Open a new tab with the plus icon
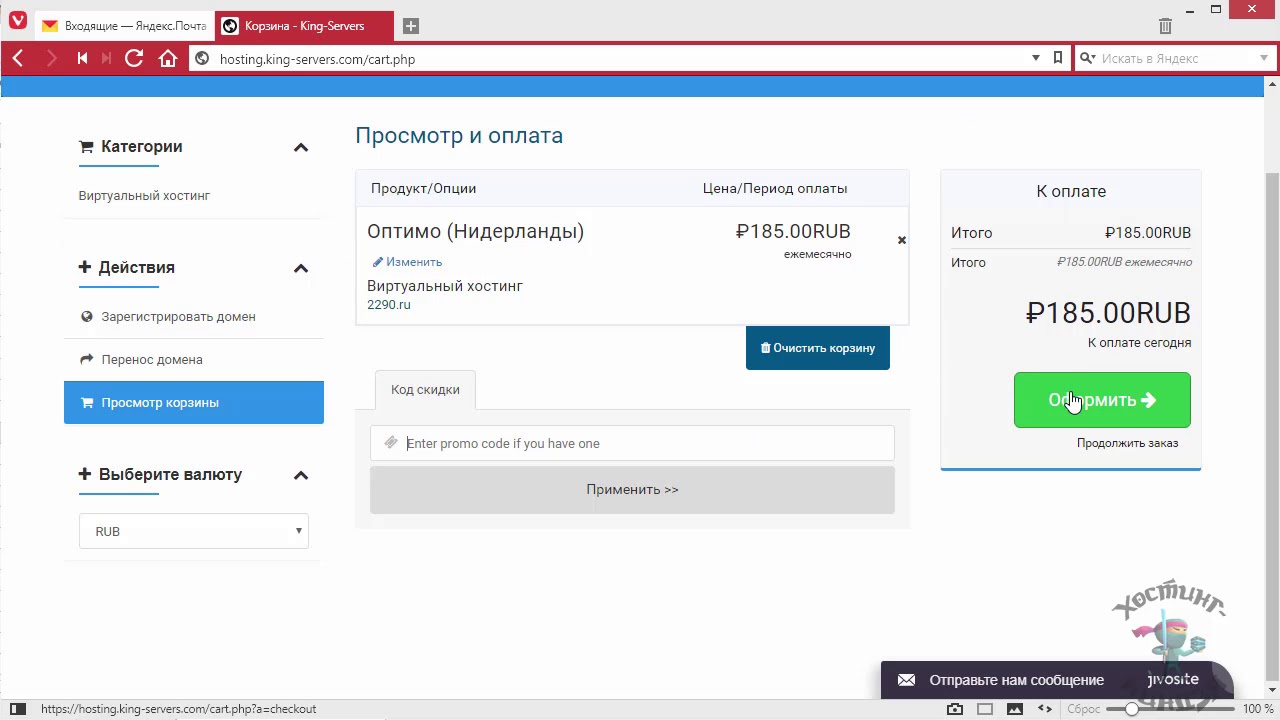Image resolution: width=1280 pixels, height=720 pixels. pos(411,26)
